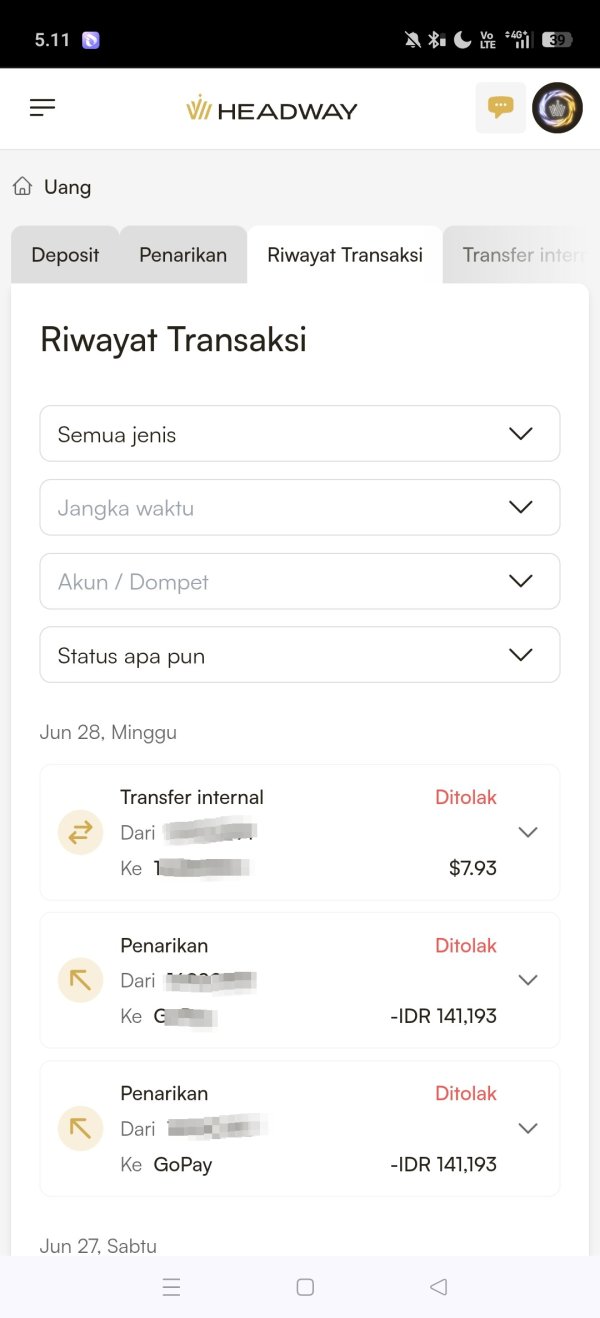Open the Semua jenis dropdown

(x=300, y=434)
